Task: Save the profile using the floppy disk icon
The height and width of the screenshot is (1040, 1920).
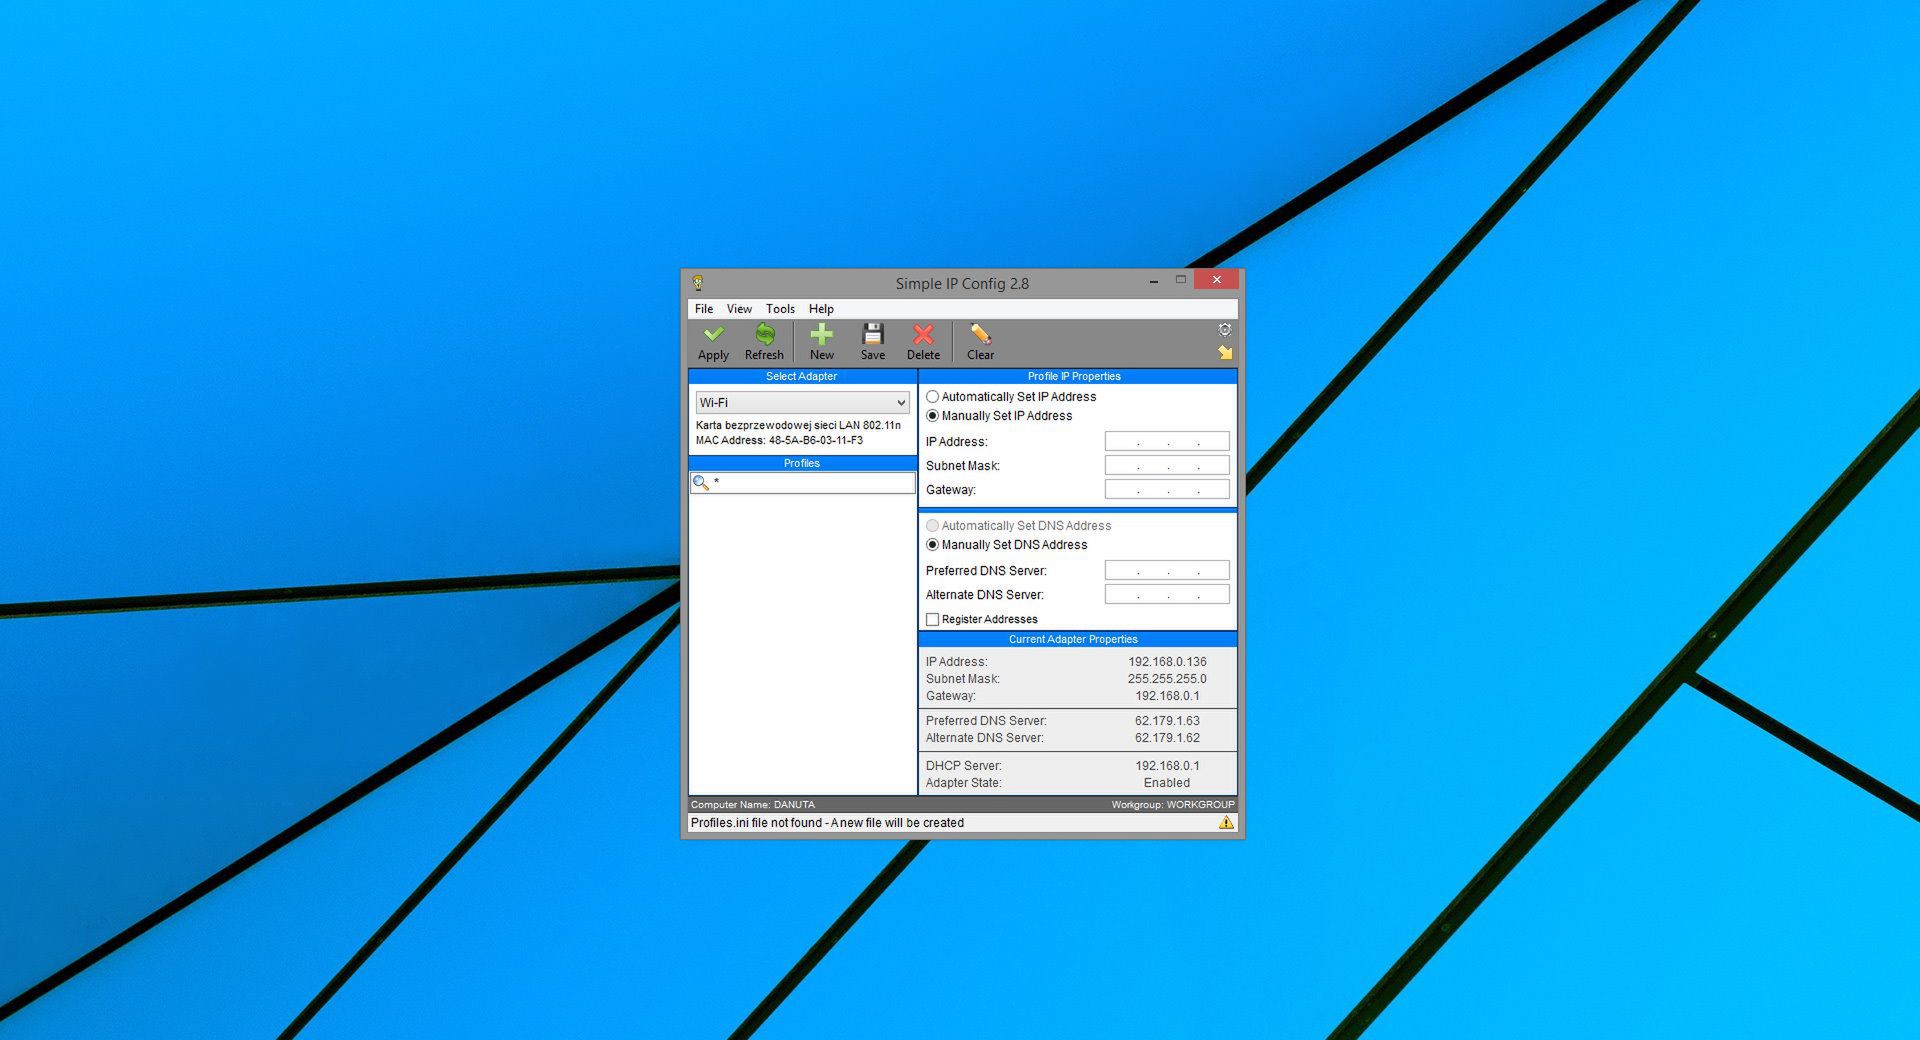Action: point(873,341)
